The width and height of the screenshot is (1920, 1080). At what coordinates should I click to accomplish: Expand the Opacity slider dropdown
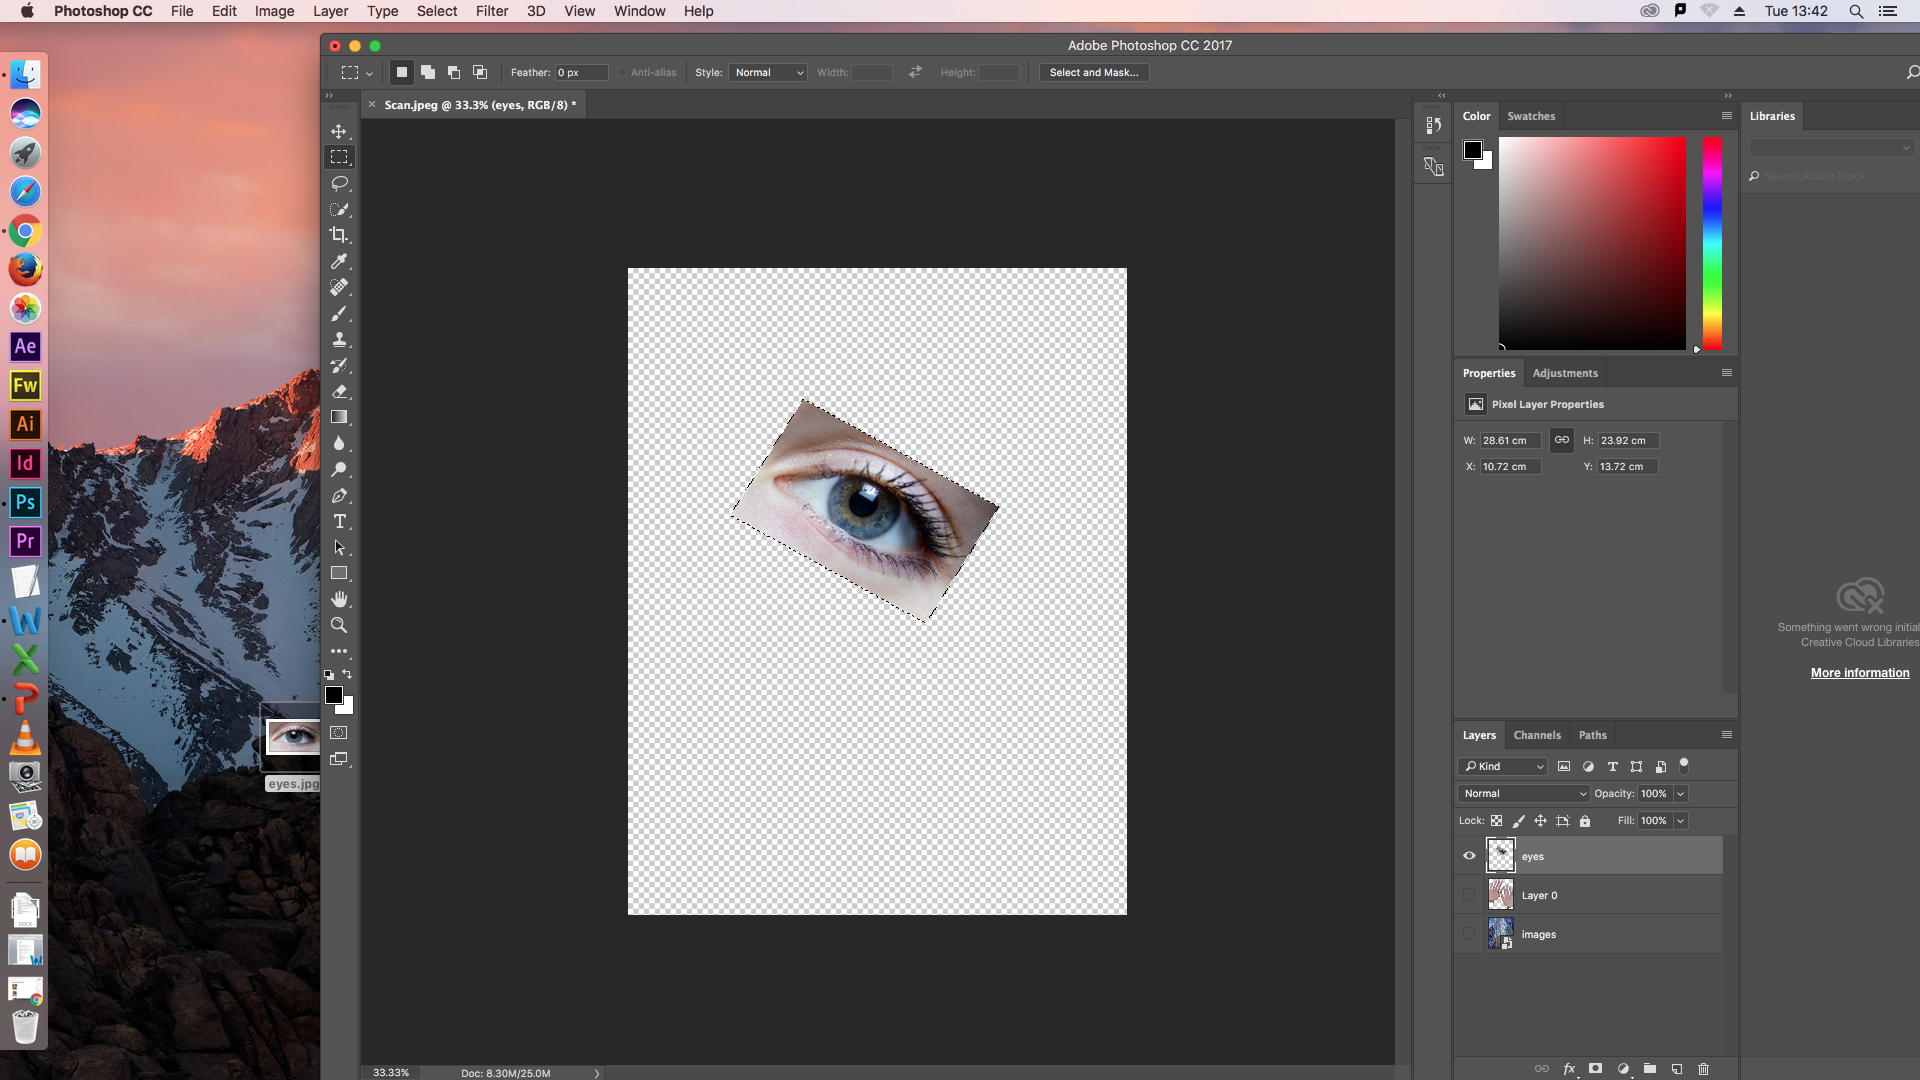(1681, 794)
